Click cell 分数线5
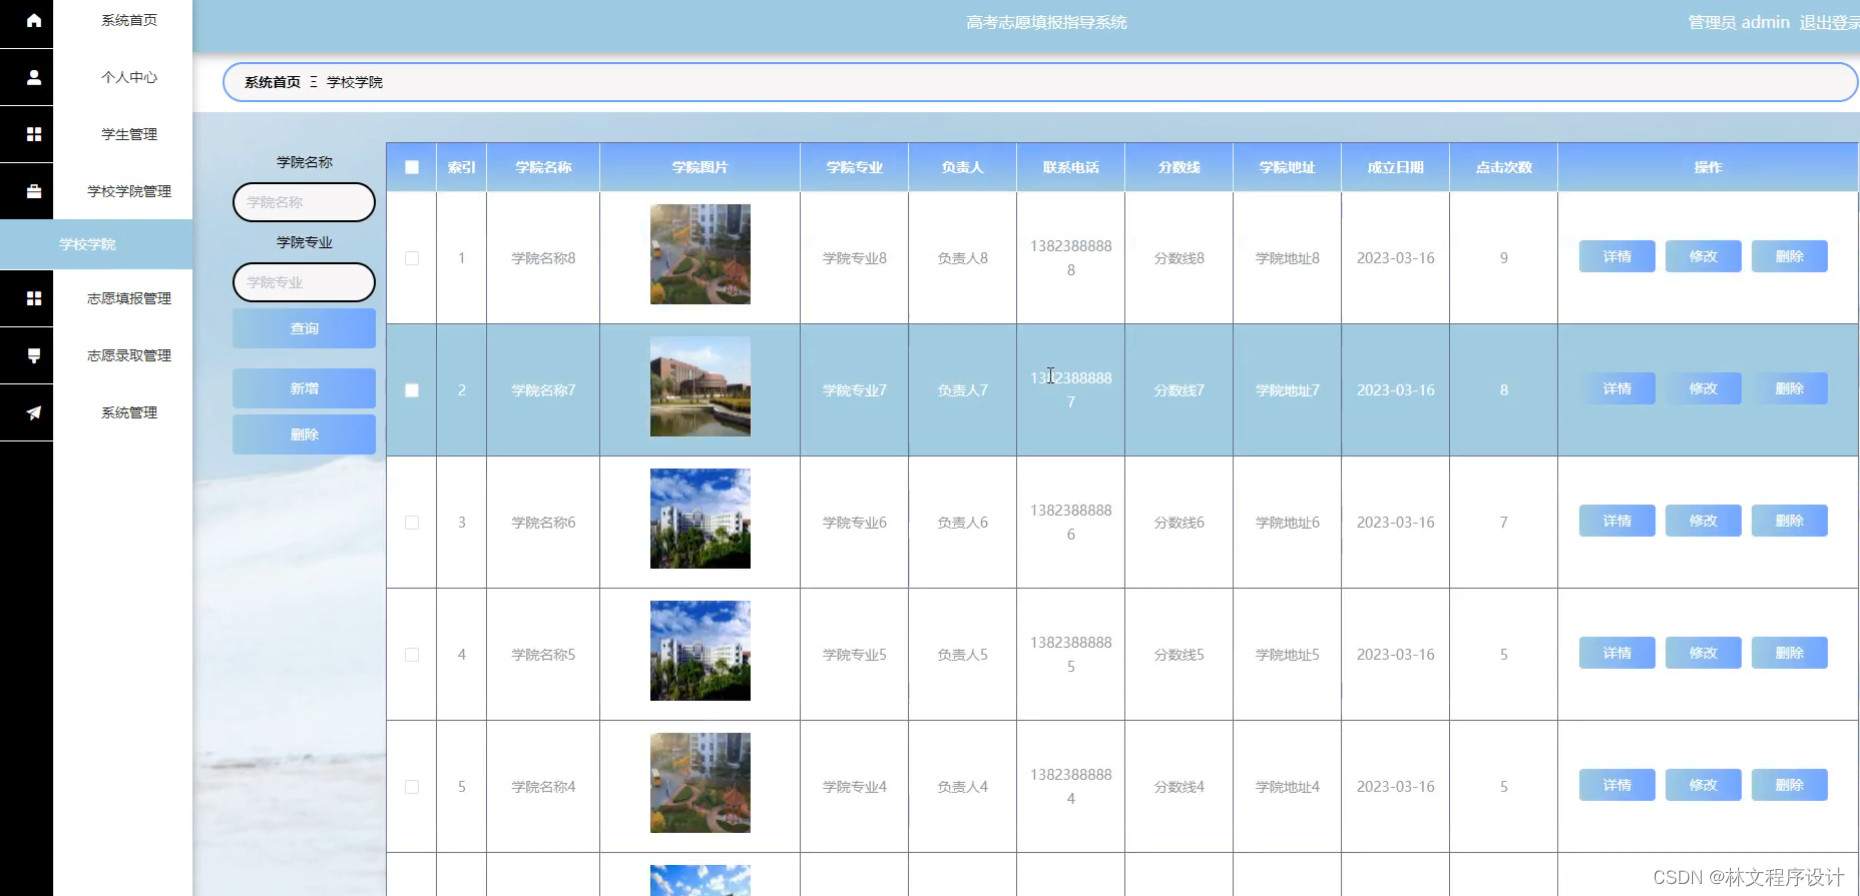 [1179, 654]
